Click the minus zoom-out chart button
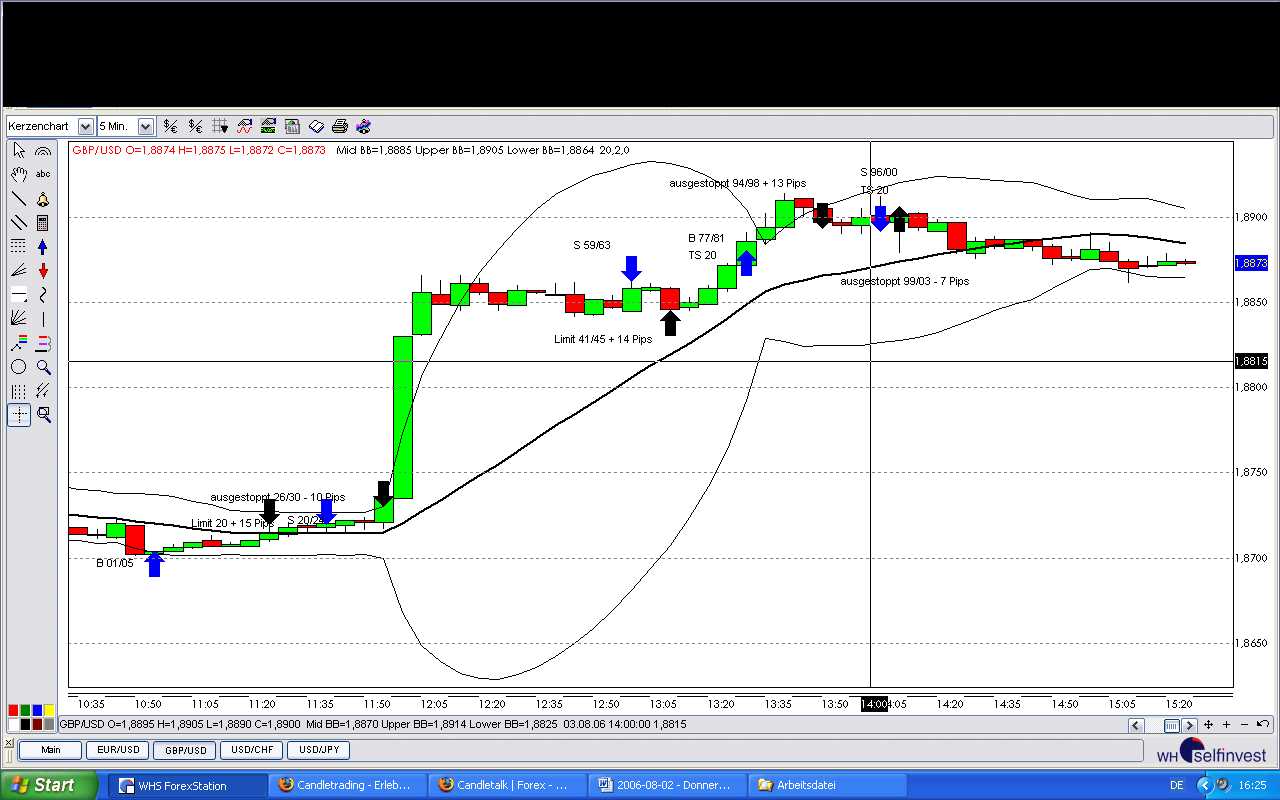The image size is (1280, 800). point(1244,725)
